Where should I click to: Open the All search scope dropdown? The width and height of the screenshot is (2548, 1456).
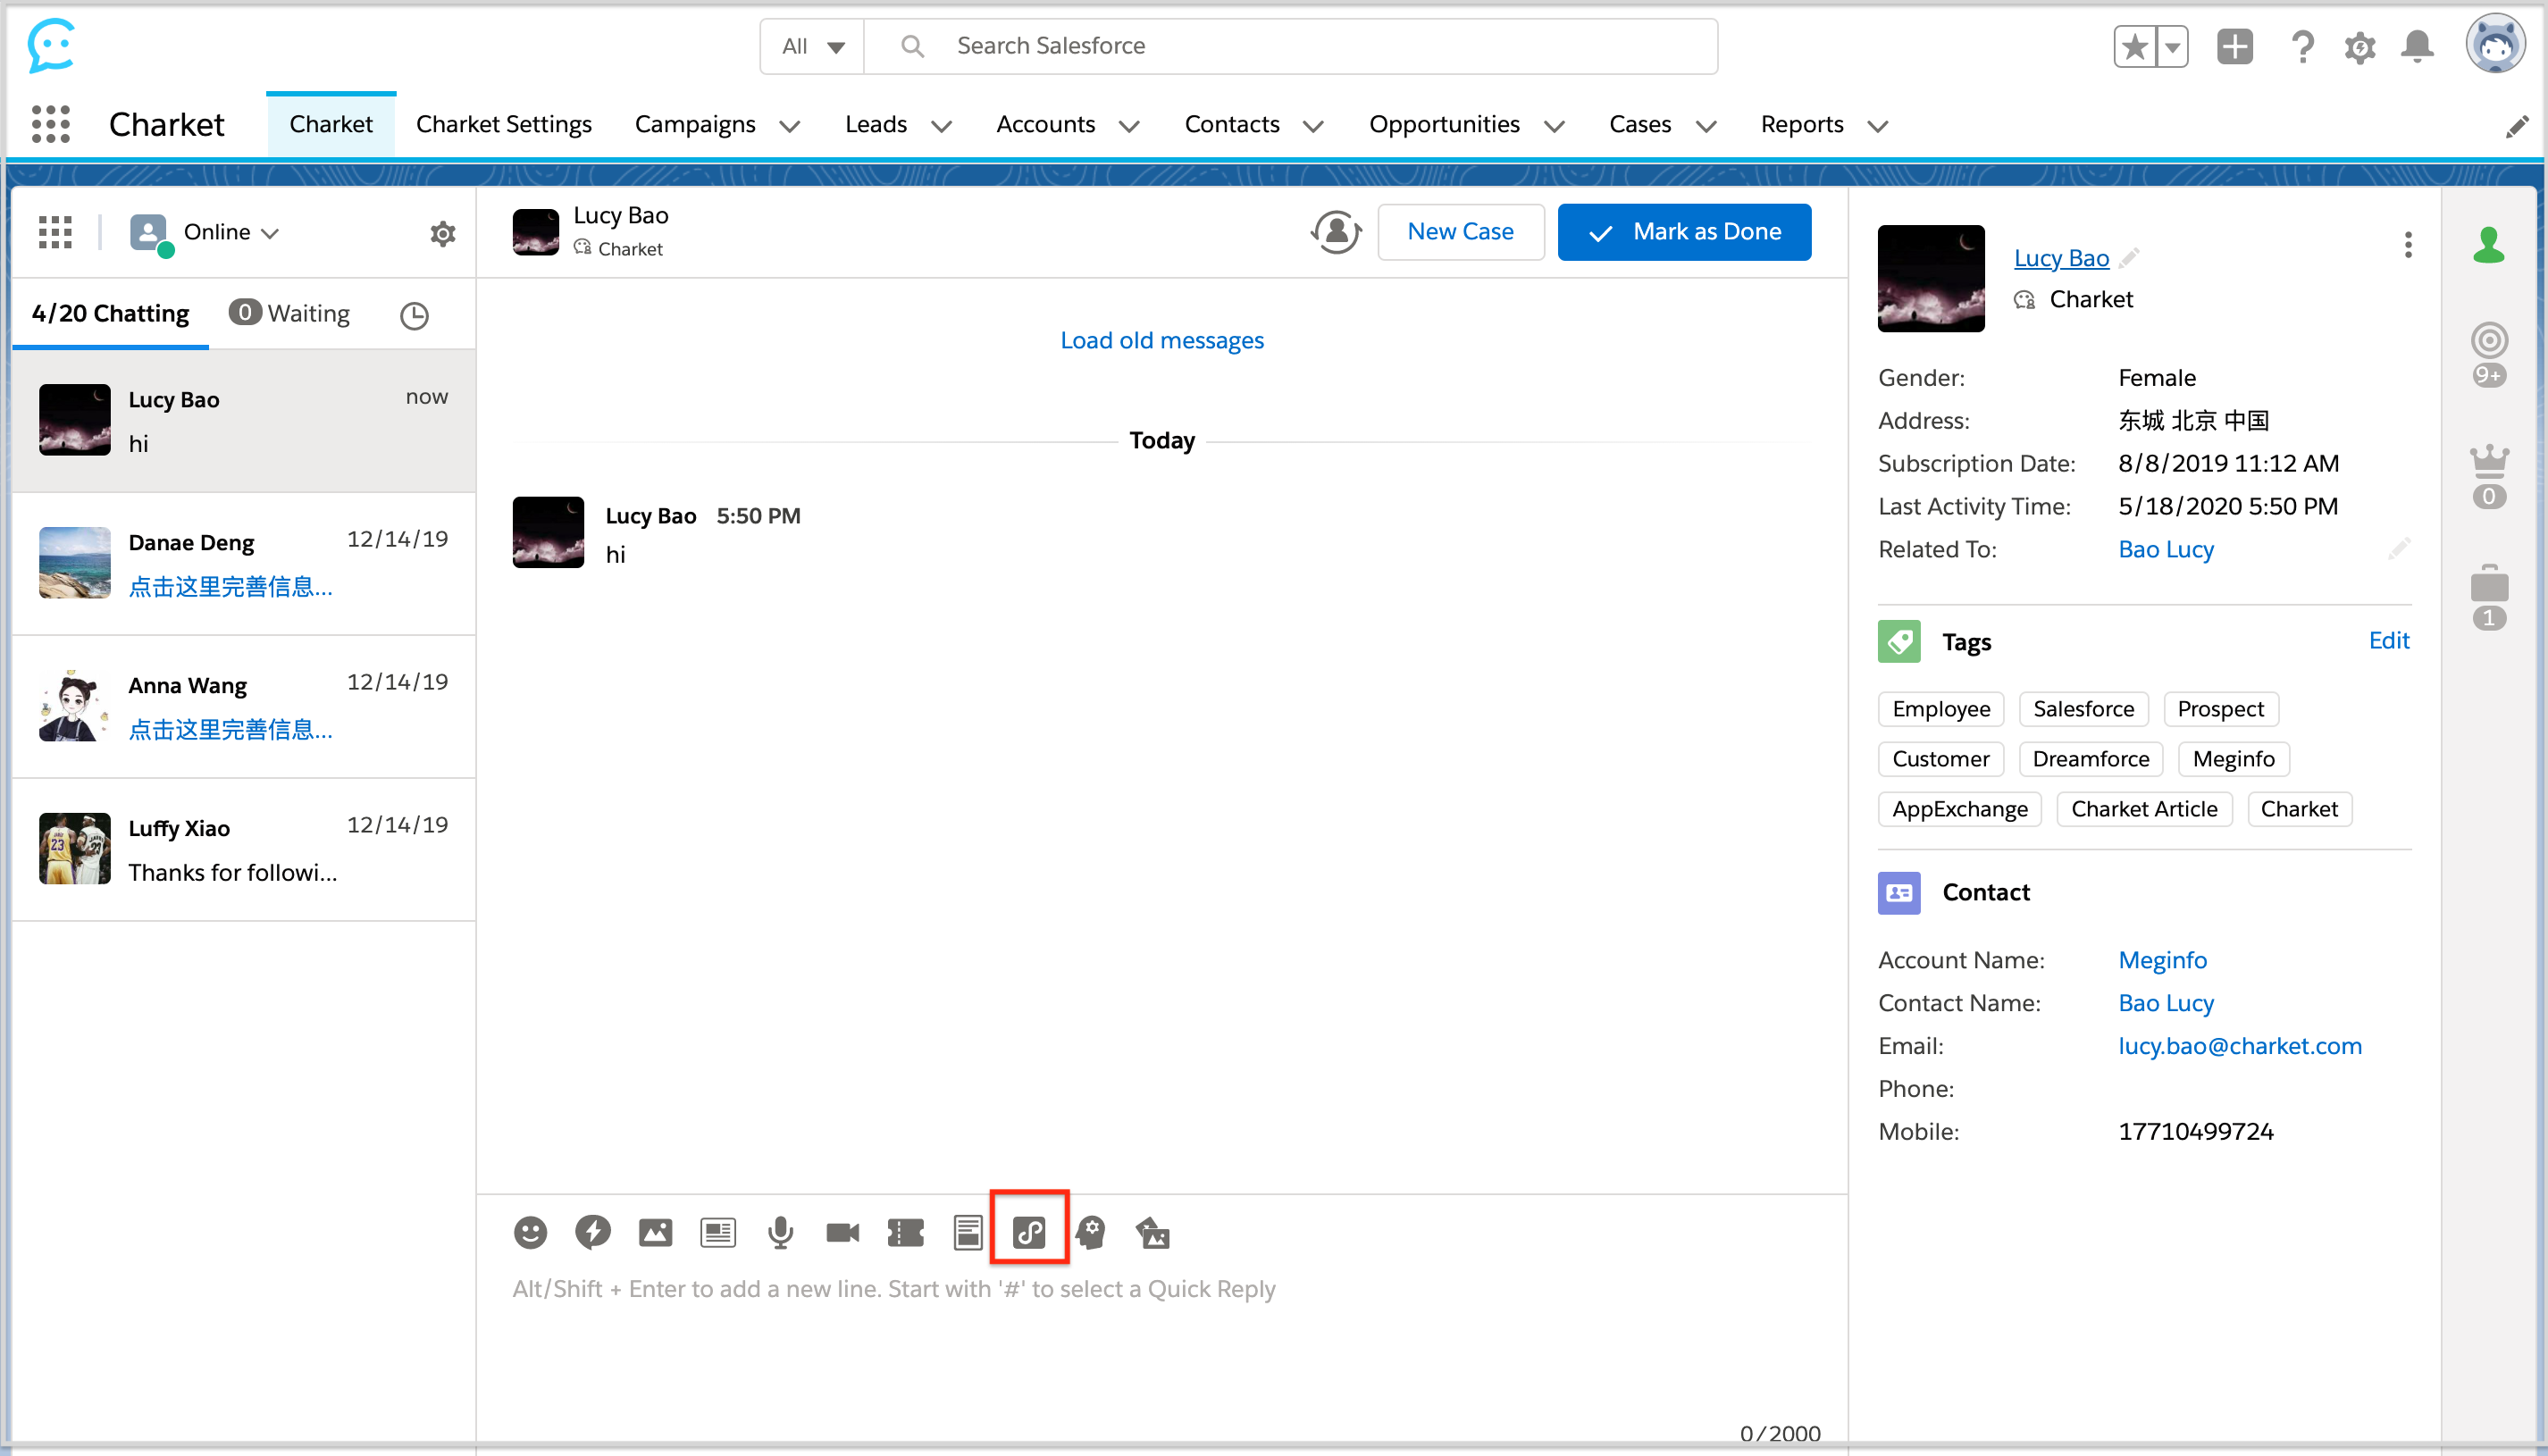pos(812,46)
